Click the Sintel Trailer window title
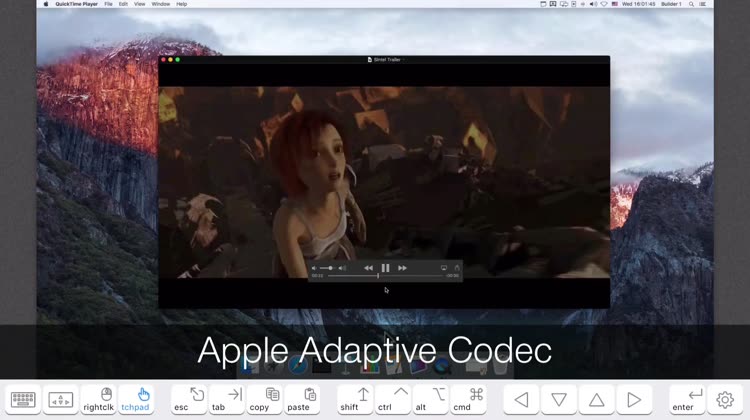 (386, 60)
